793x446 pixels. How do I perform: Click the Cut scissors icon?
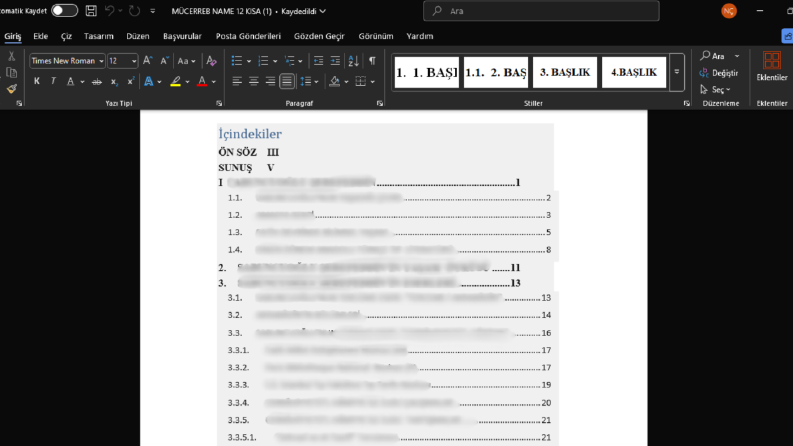pos(11,56)
